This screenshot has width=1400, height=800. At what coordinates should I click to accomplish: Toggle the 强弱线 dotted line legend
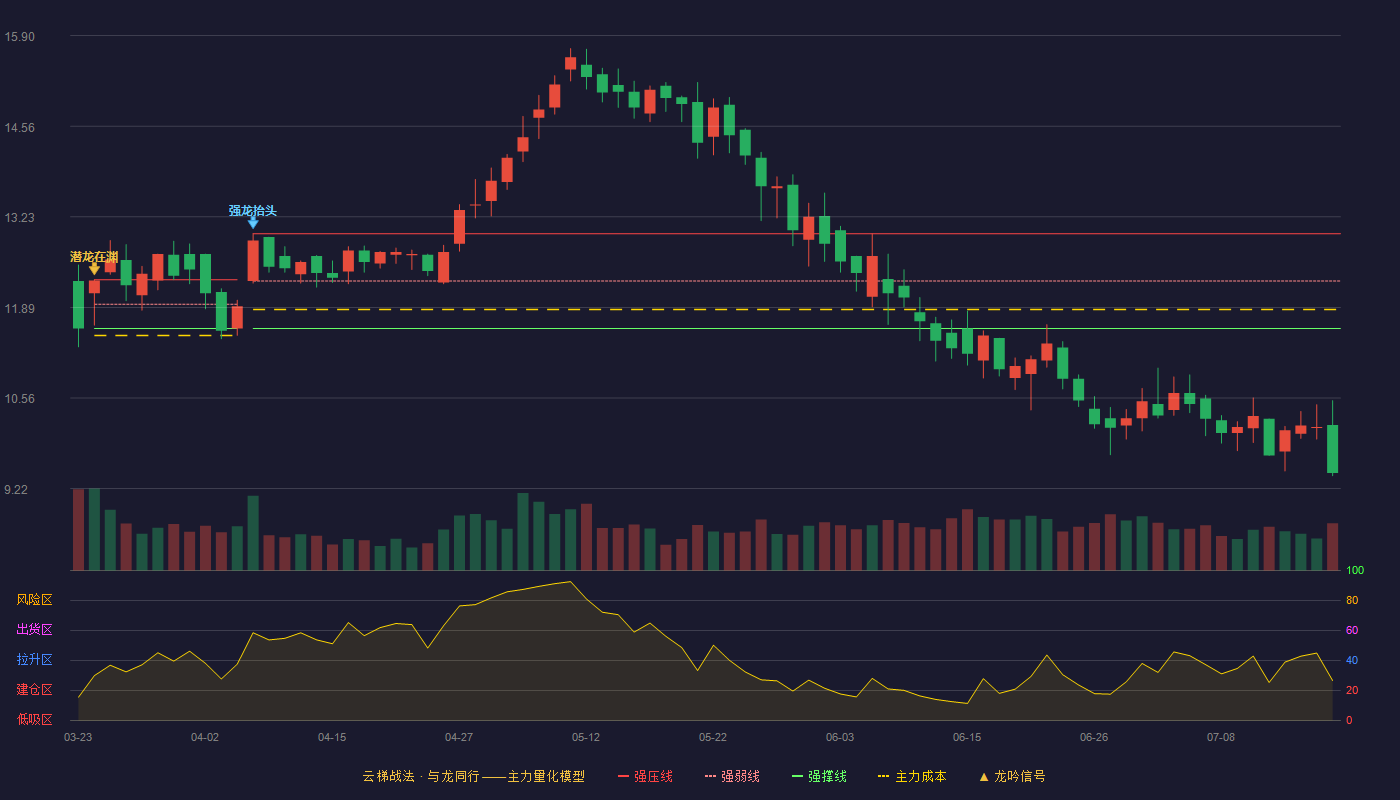point(732,776)
